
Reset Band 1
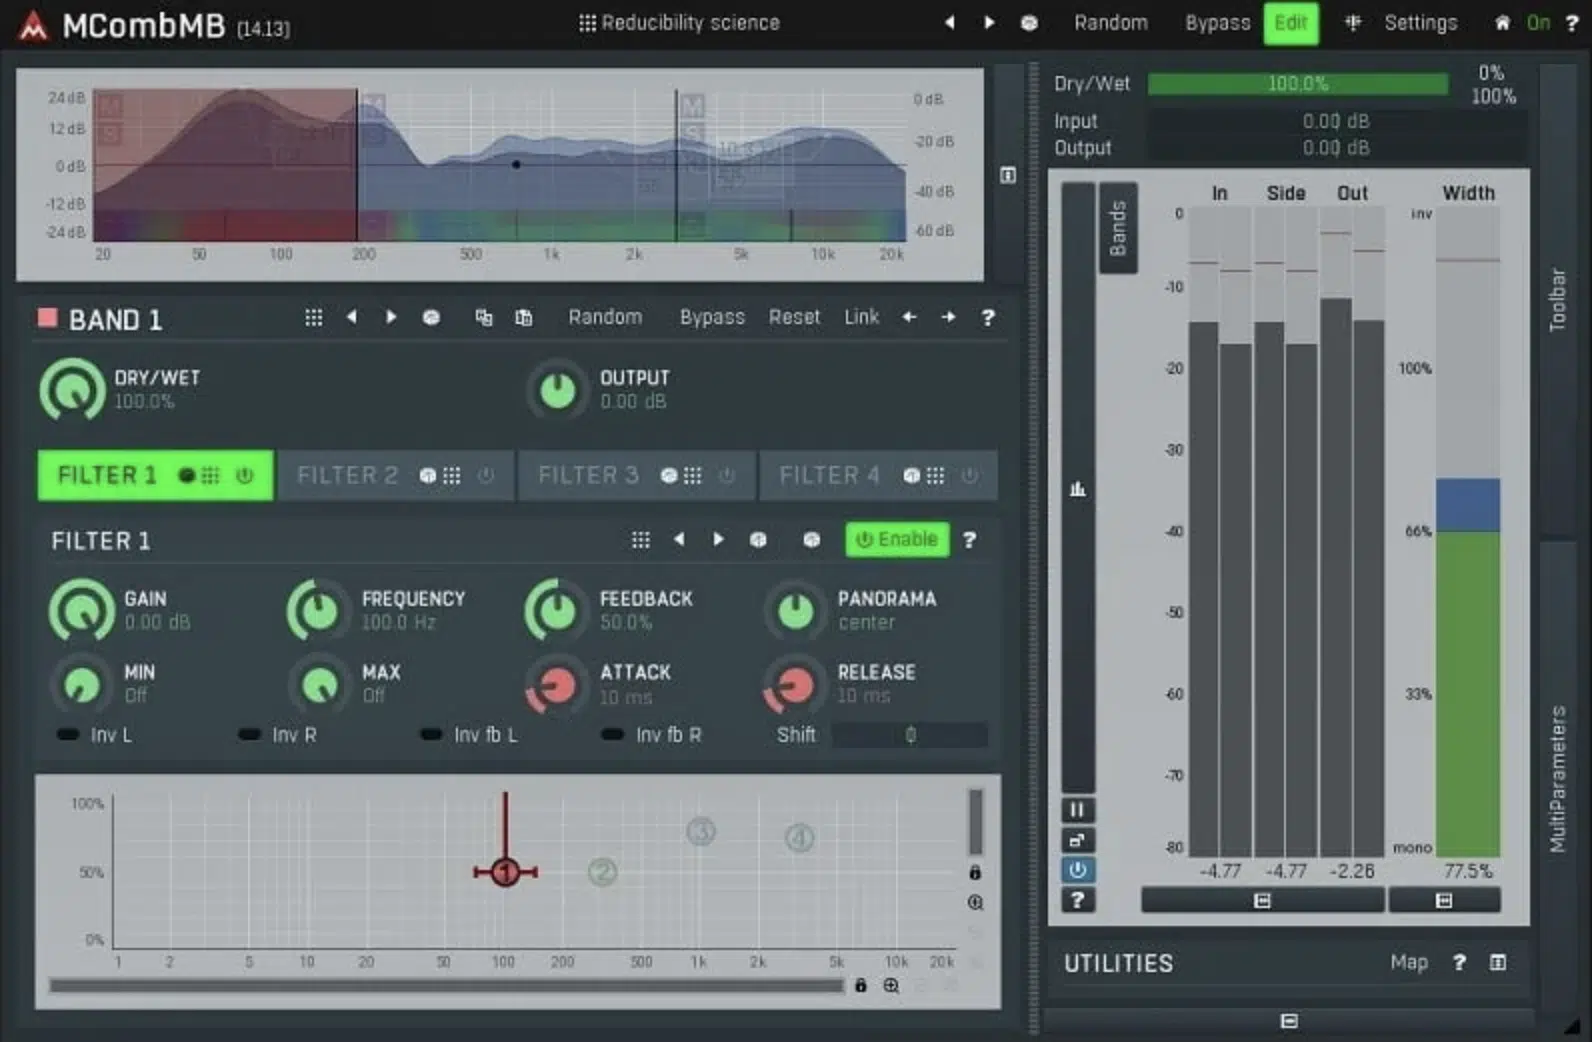pyautogui.click(x=794, y=317)
